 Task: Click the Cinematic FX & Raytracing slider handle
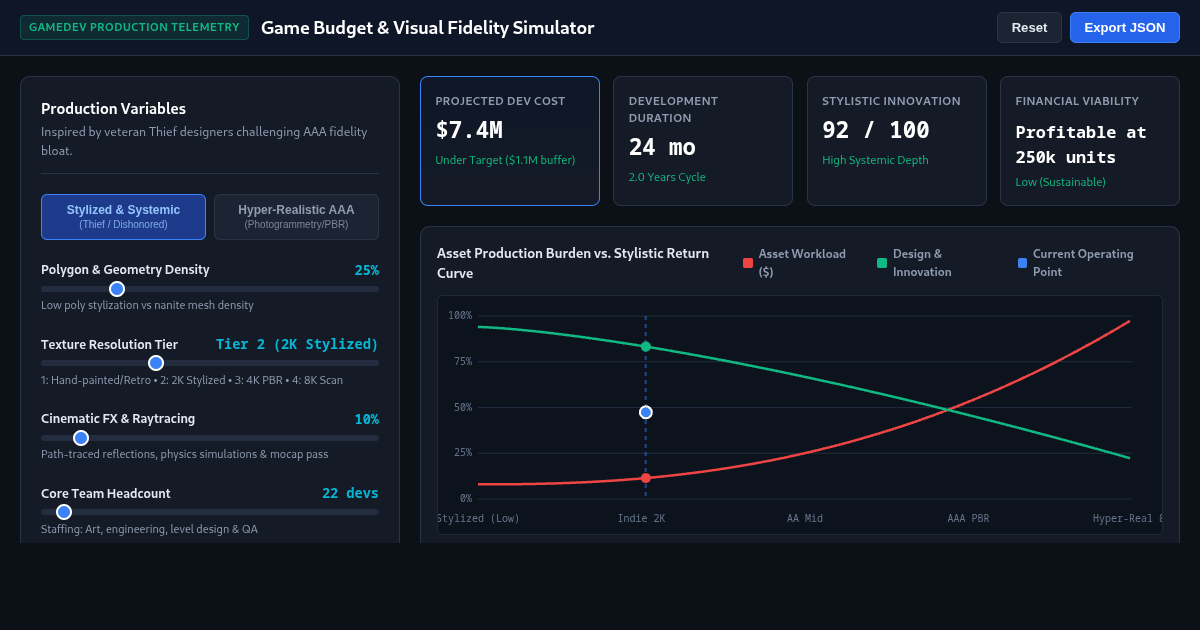click(x=81, y=438)
